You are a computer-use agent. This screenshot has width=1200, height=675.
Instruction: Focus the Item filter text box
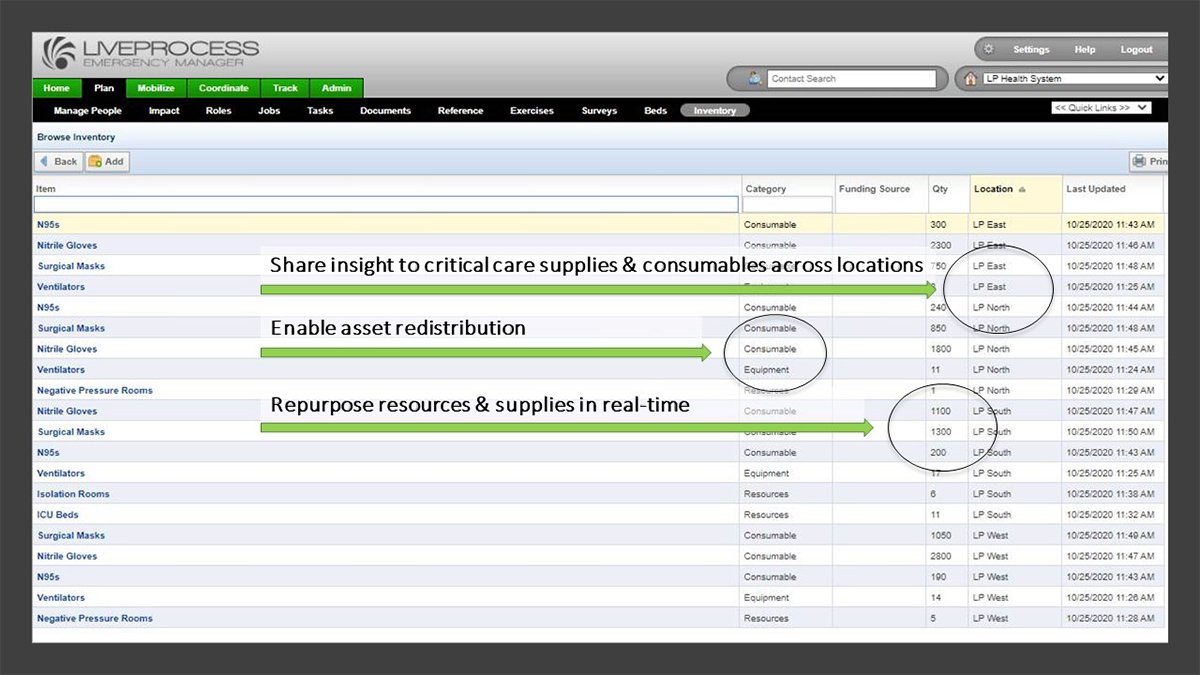click(x=385, y=204)
